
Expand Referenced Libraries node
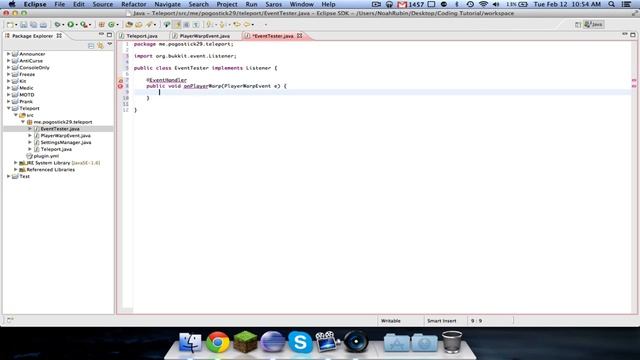[x=16, y=169]
